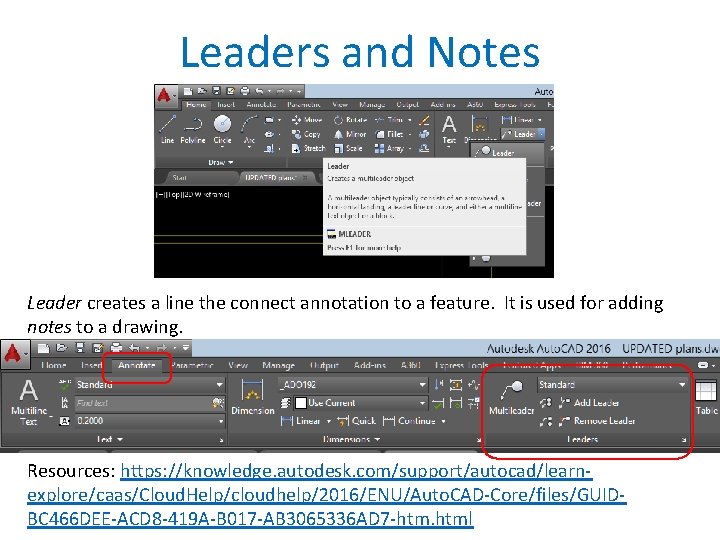This screenshot has height=540, width=720.
Task: Click the MLEADER command name in tooltip
Action: [354, 234]
